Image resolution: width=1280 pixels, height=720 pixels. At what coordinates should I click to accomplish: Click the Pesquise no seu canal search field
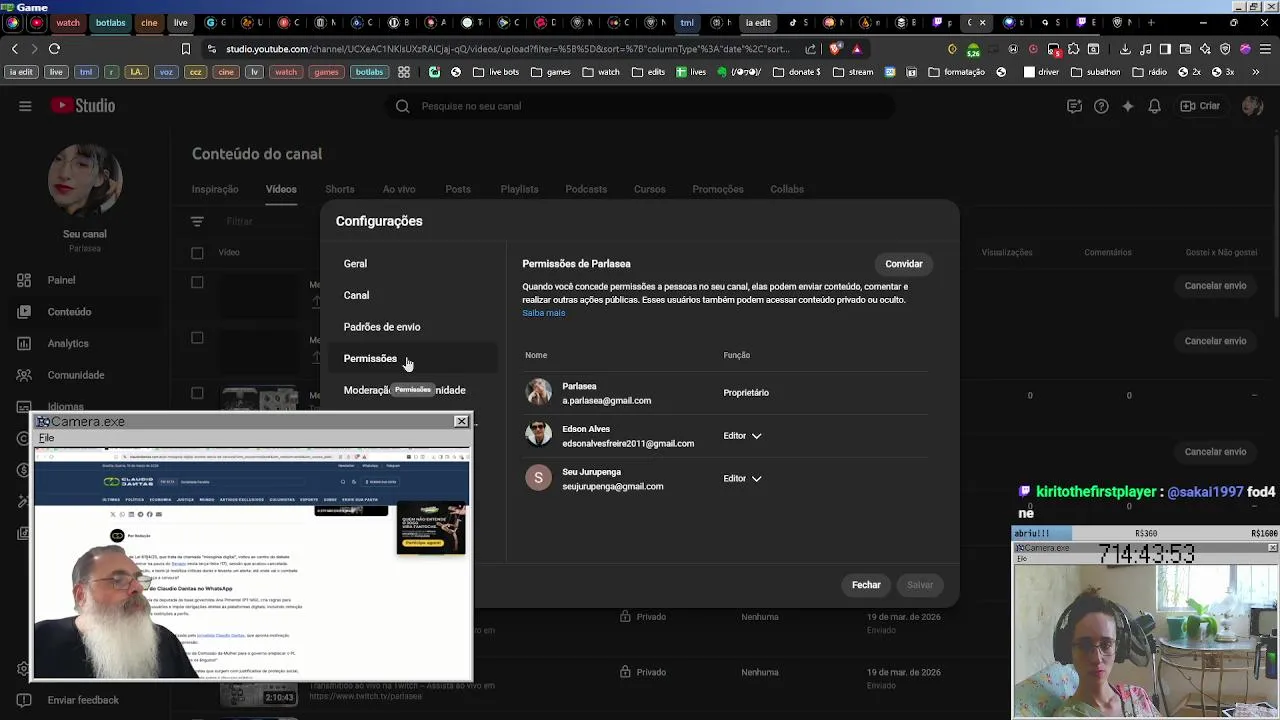click(x=640, y=106)
